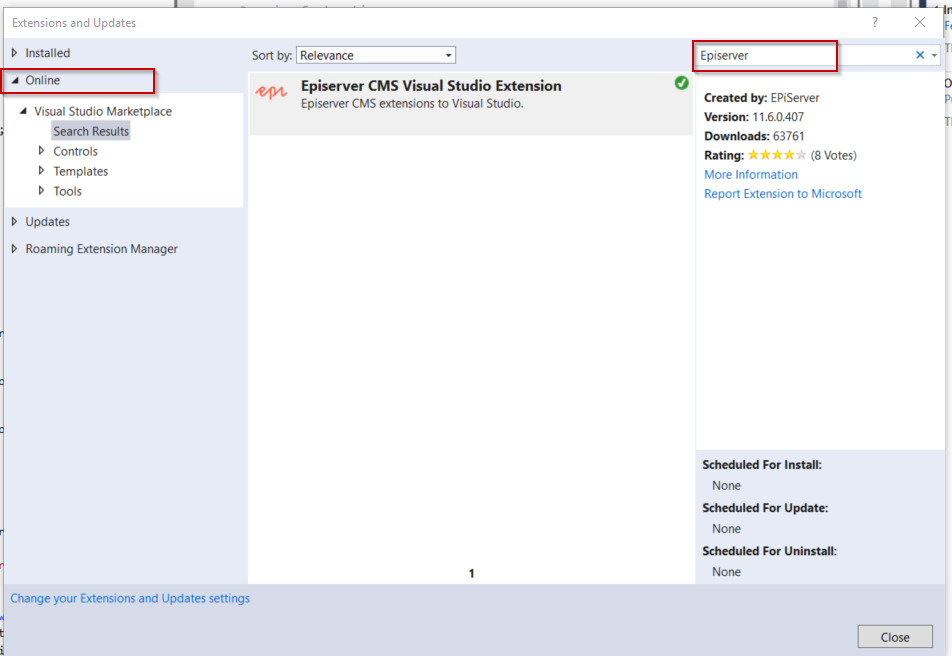Select the Tools label
The width and height of the screenshot is (952, 656).
click(67, 191)
